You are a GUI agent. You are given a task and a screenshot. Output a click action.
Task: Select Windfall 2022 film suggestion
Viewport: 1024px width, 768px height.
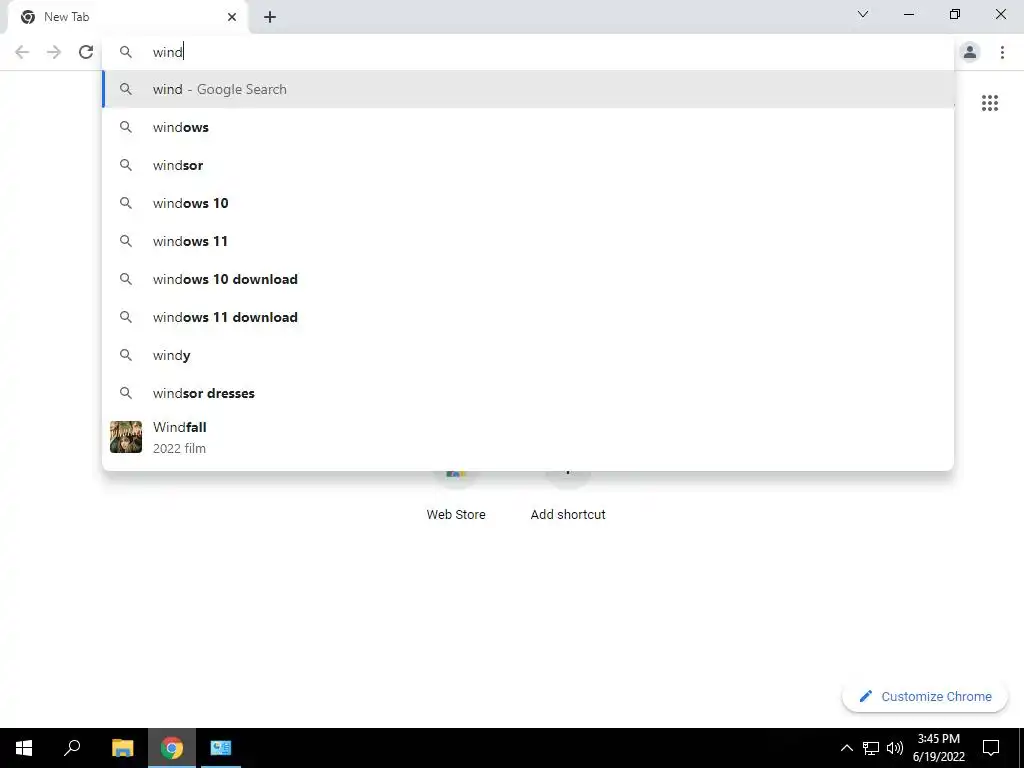tap(528, 437)
